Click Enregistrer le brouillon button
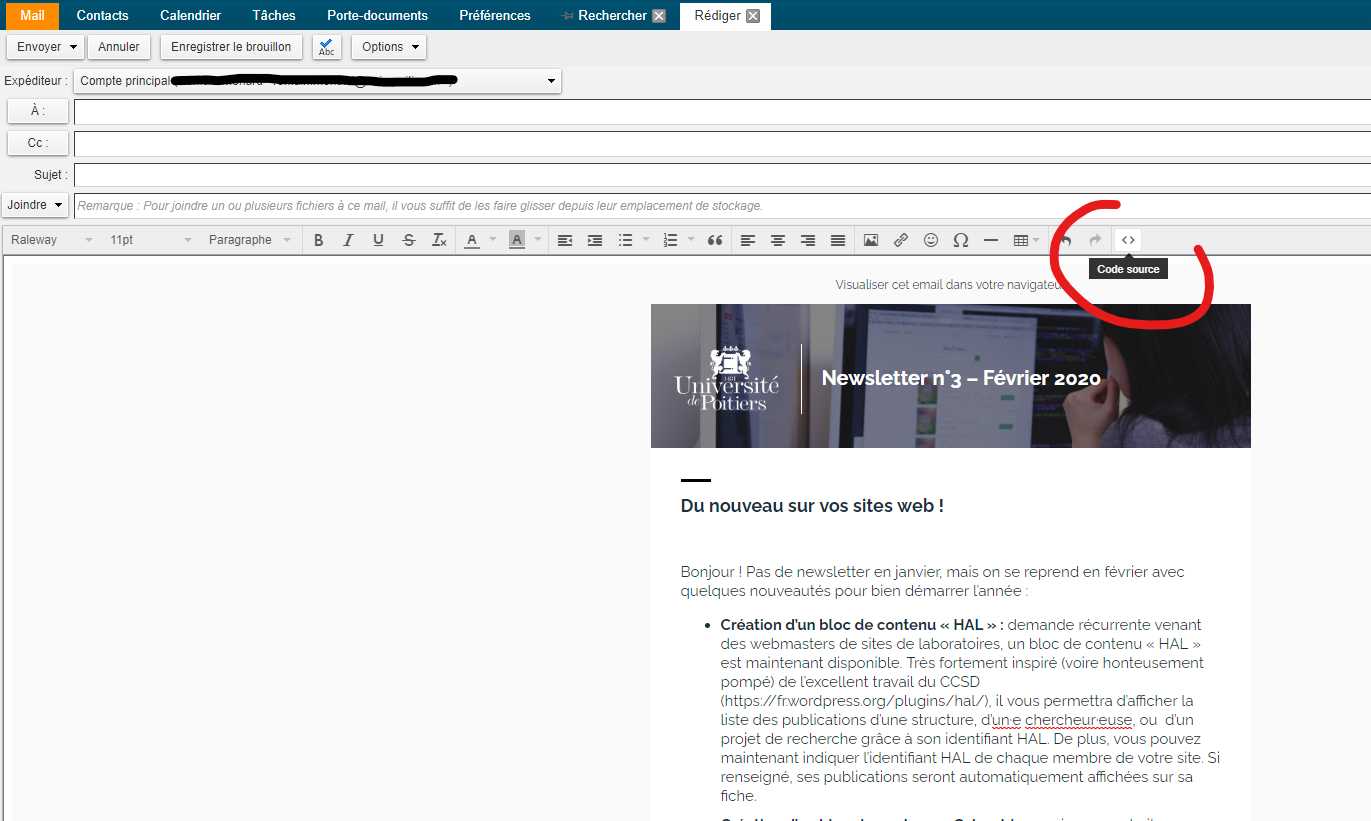Viewport: 1371px width, 821px height. [x=231, y=47]
